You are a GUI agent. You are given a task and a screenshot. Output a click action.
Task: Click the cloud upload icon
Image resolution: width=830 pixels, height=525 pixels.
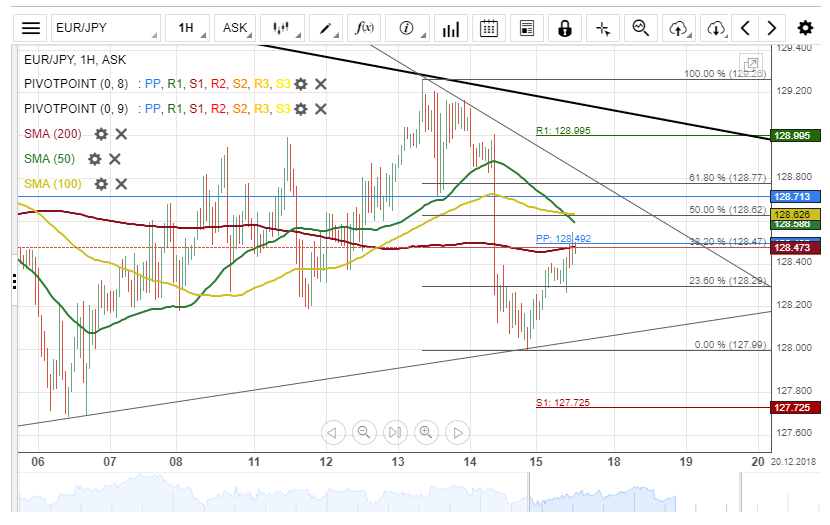(679, 28)
